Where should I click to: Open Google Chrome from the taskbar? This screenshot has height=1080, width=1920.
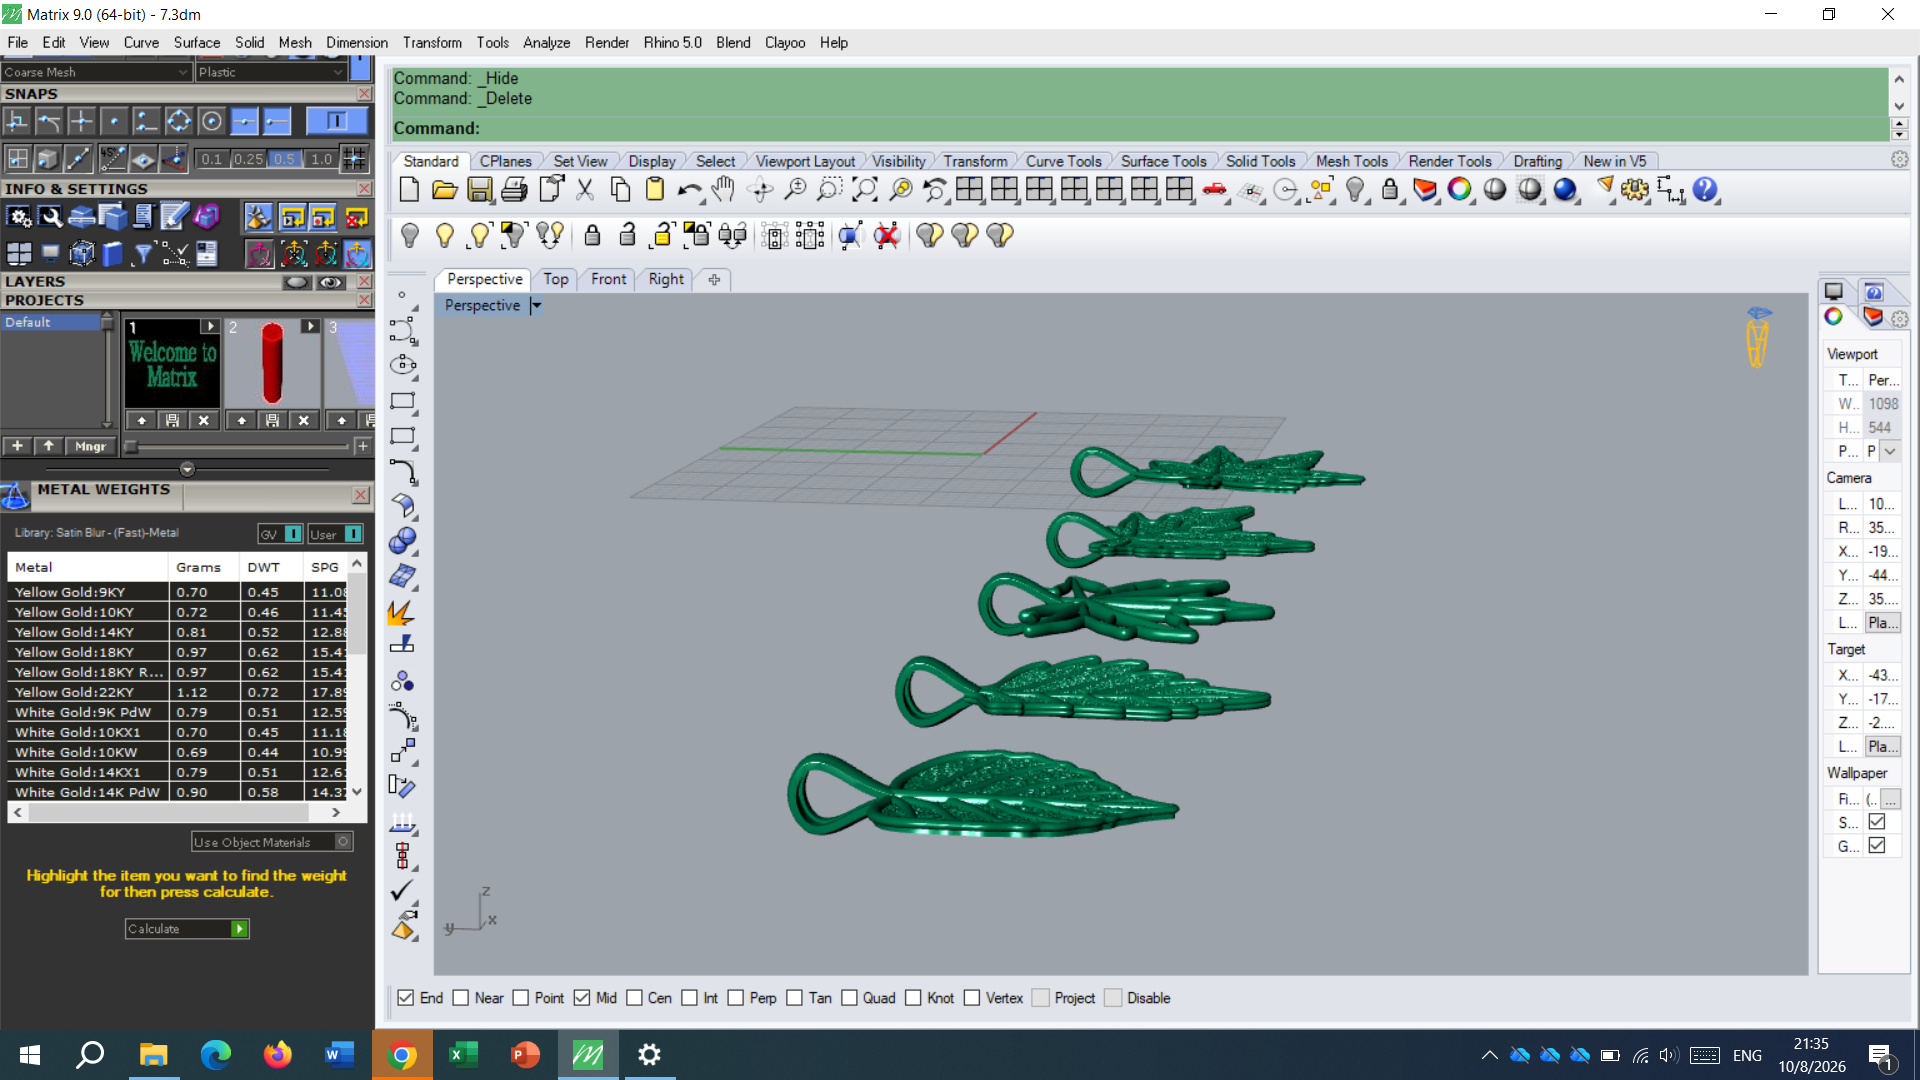pos(402,1054)
